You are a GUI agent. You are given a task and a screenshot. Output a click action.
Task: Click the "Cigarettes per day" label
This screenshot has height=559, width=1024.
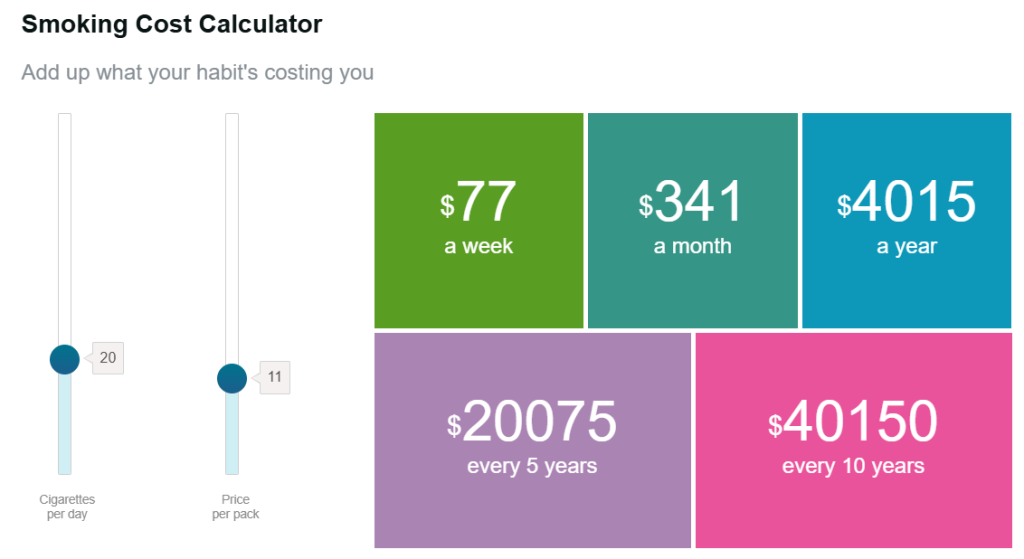pyautogui.click(x=67, y=507)
